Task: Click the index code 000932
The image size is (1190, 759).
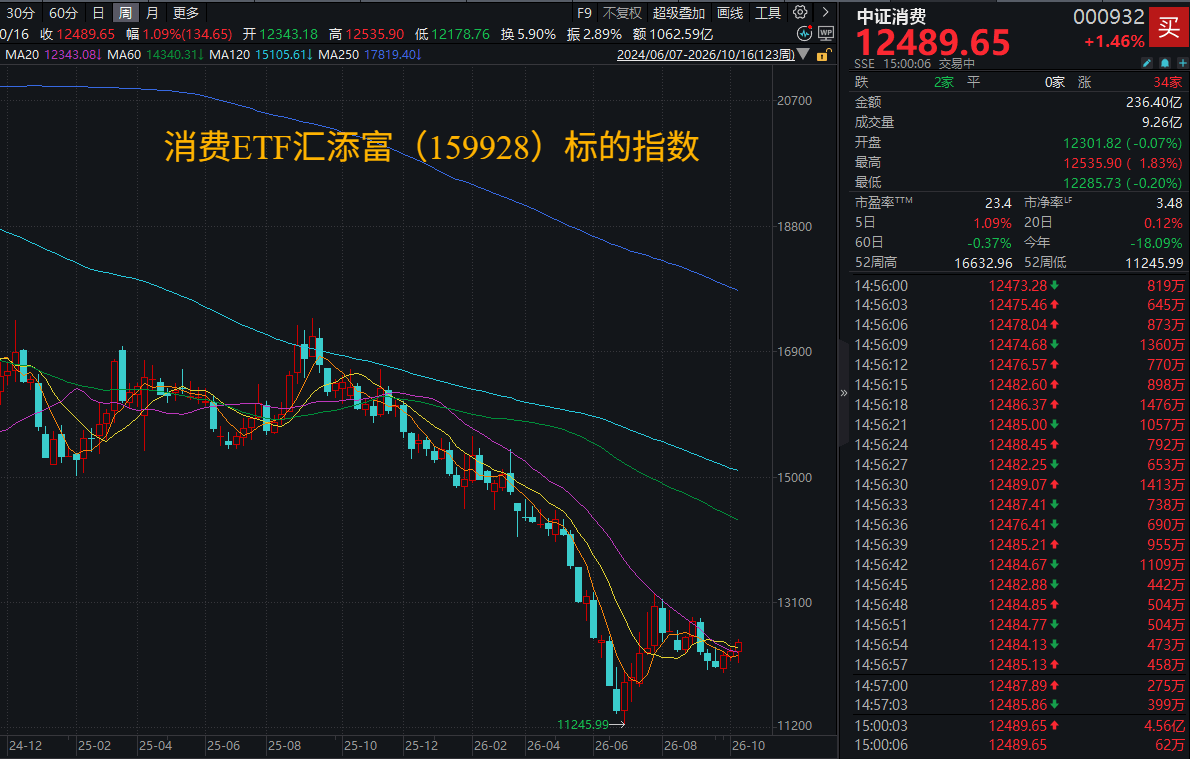Action: [x=1108, y=17]
